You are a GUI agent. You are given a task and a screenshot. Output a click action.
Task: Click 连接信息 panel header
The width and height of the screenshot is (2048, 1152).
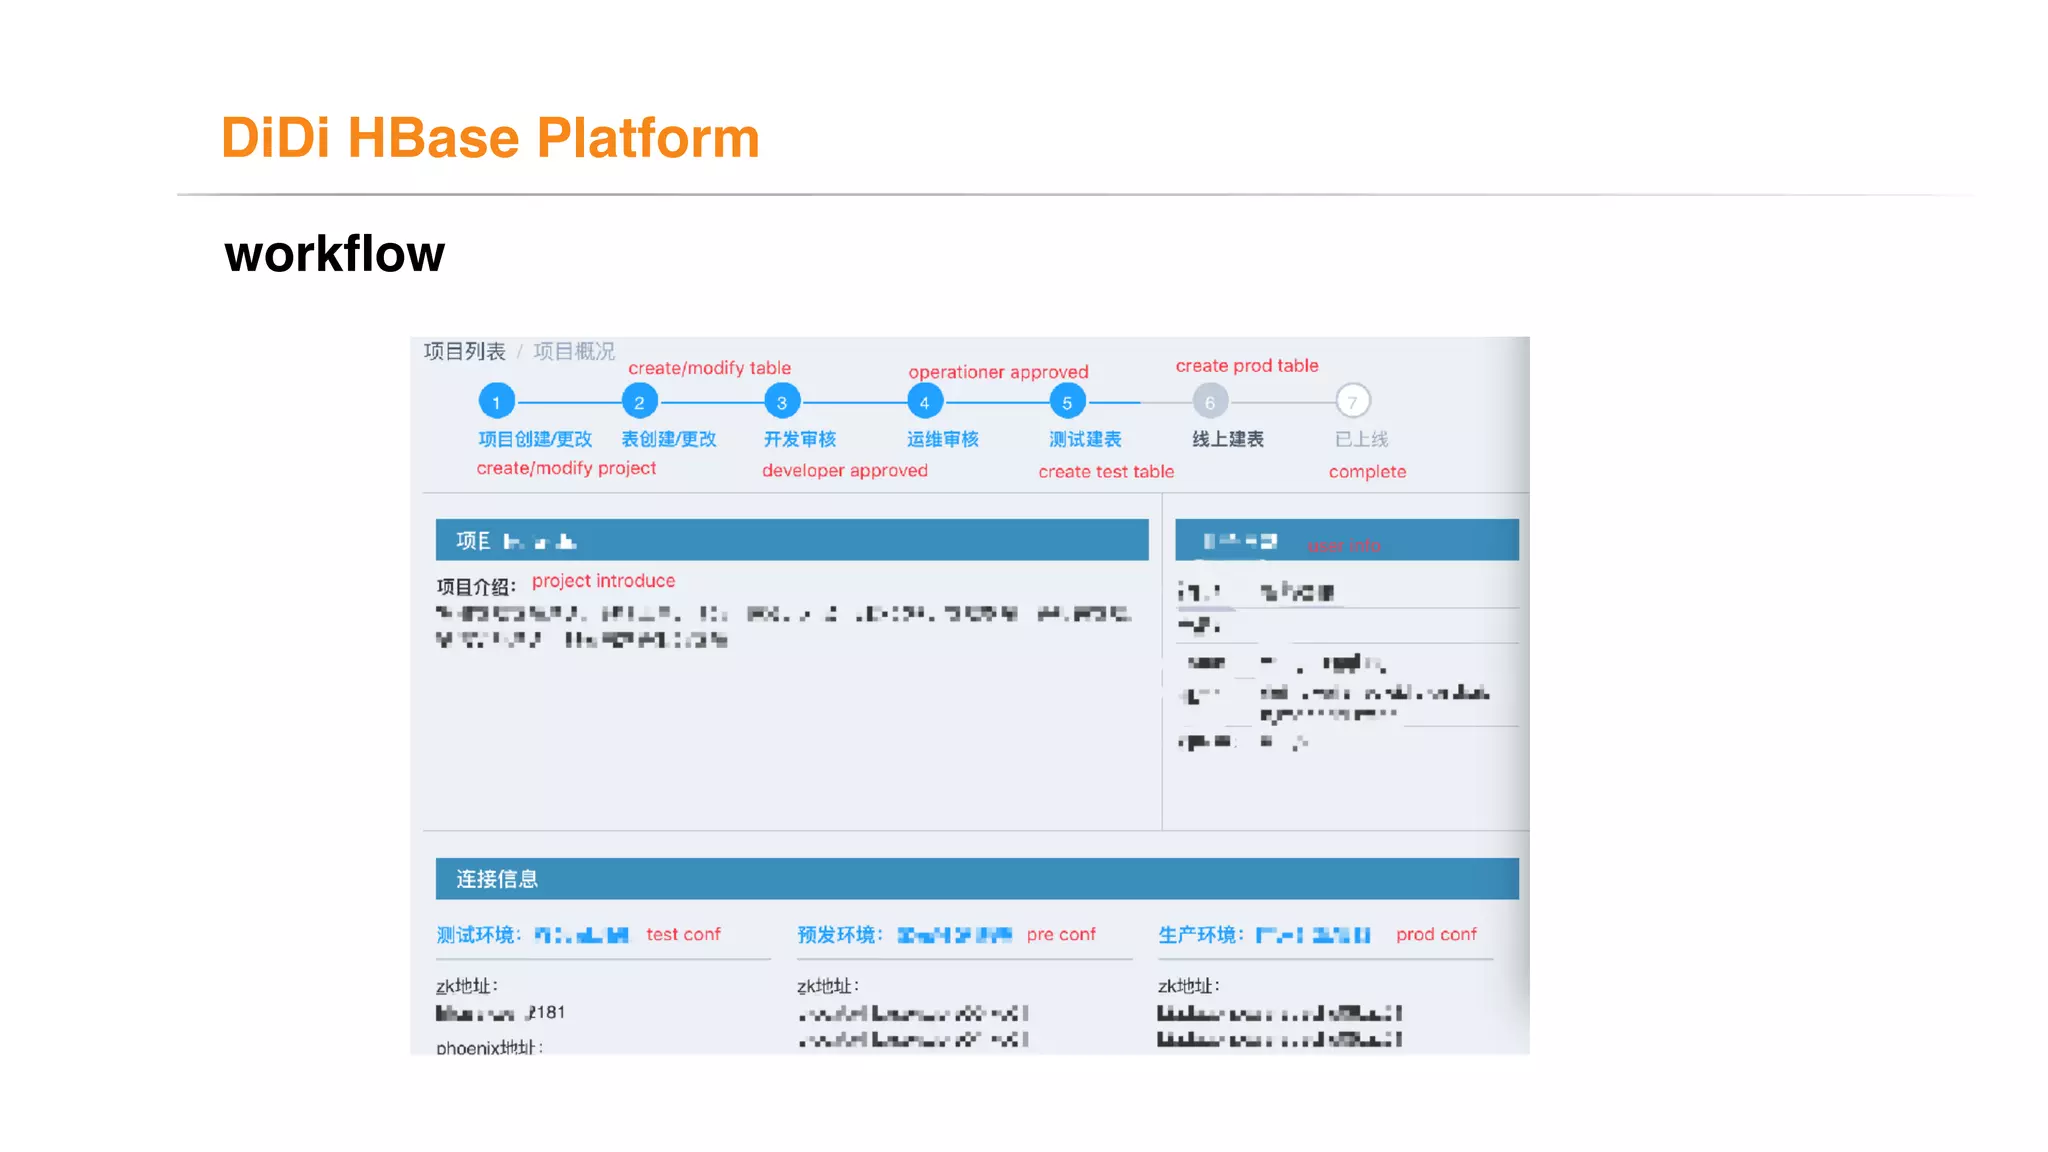pyautogui.click(x=977, y=879)
